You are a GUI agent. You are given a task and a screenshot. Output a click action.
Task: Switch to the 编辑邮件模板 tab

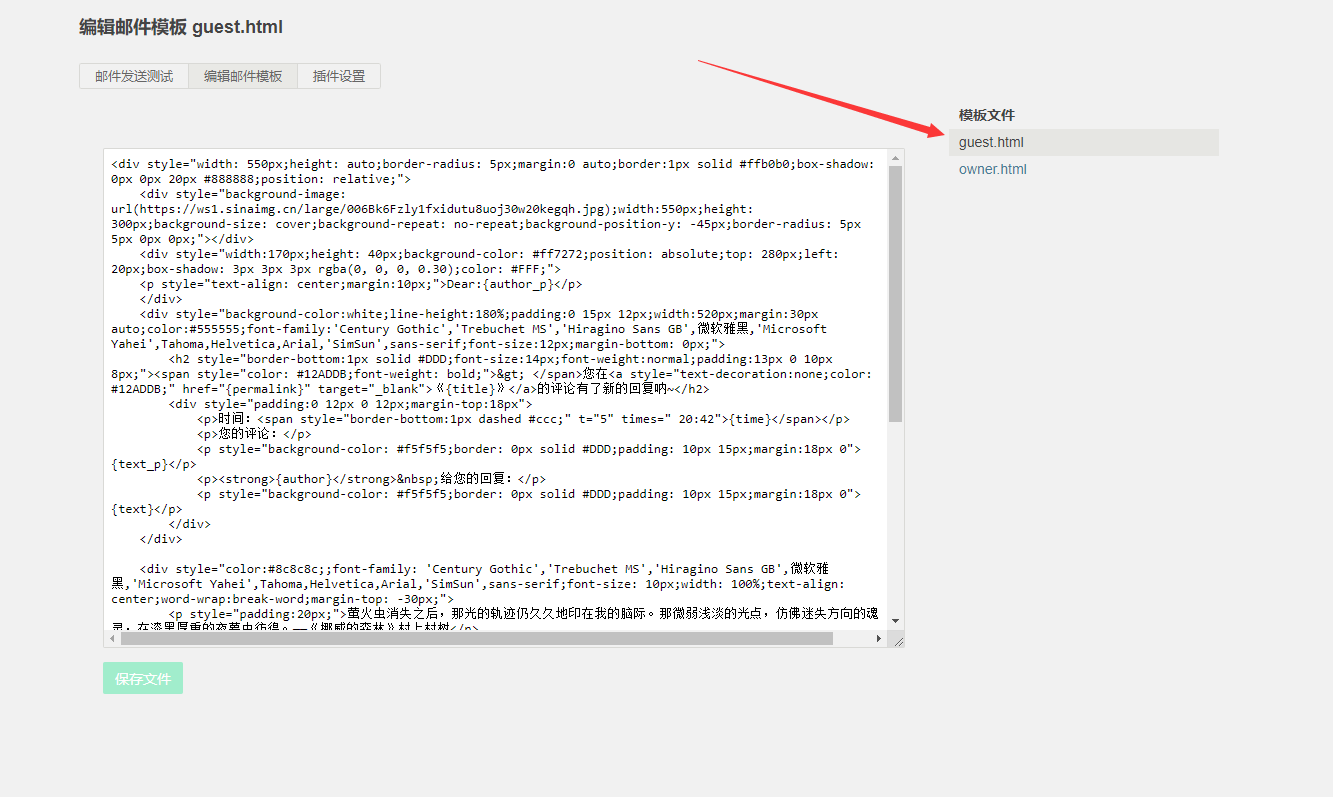pos(243,76)
